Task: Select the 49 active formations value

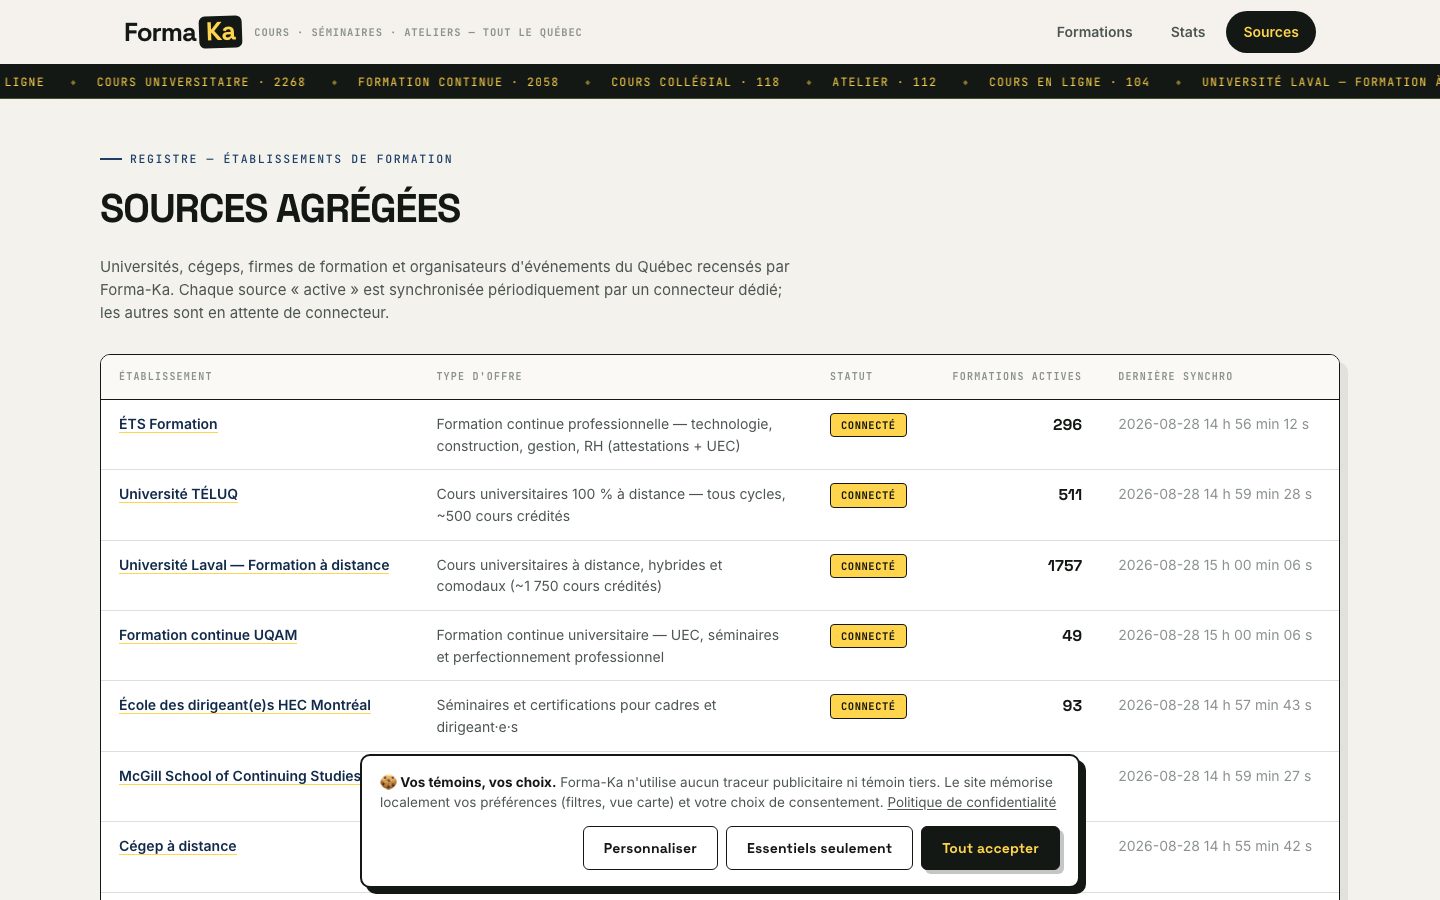Action: pyautogui.click(x=1072, y=635)
